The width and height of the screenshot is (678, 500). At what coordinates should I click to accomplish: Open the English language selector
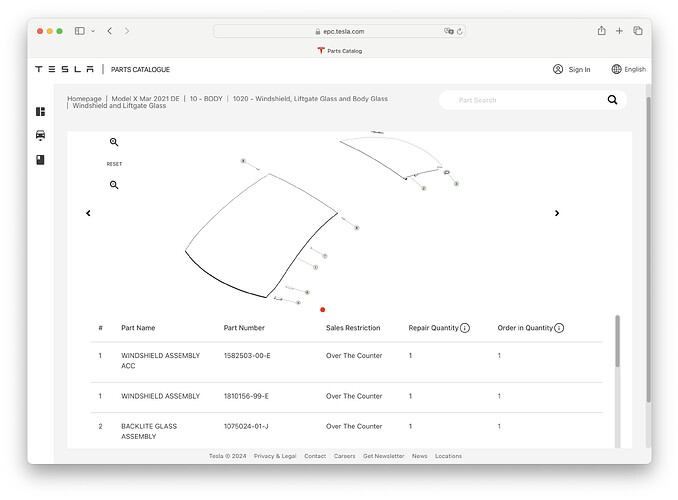tap(629, 69)
